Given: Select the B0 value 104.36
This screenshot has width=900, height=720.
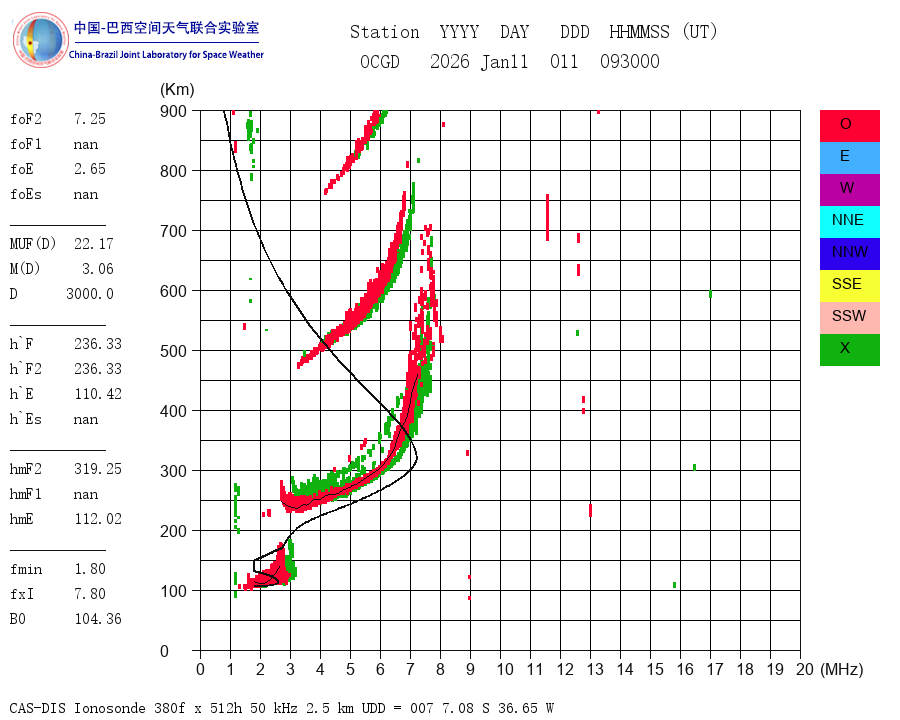Looking at the screenshot, I should point(98,619).
